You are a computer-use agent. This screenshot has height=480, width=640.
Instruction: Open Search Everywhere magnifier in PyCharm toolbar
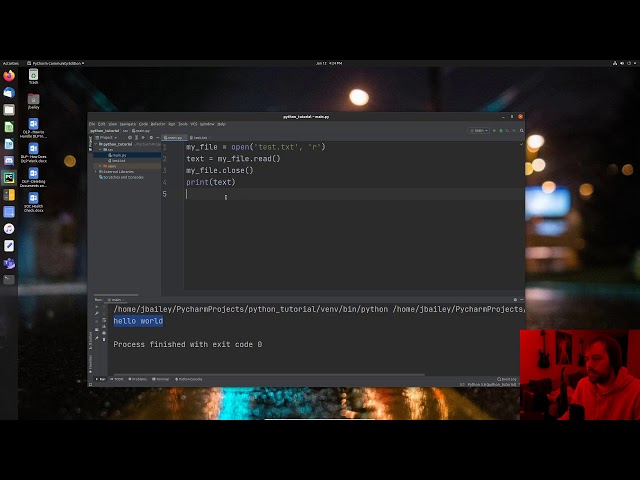(x=521, y=131)
